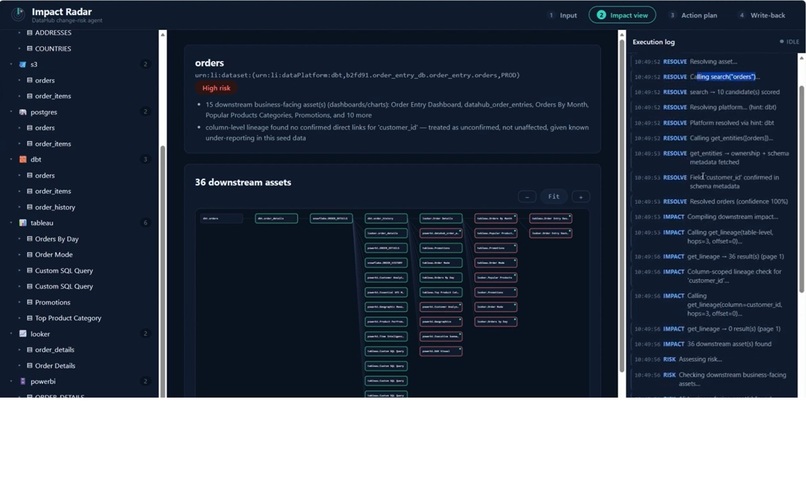The image size is (806, 497).
Task: Select Top Product Category in tableau
Action: 68,318
